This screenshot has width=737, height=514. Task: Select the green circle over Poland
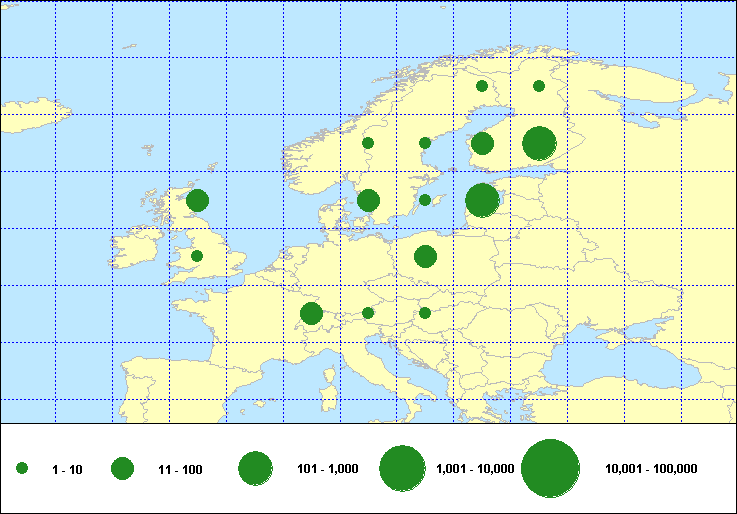[x=425, y=257]
